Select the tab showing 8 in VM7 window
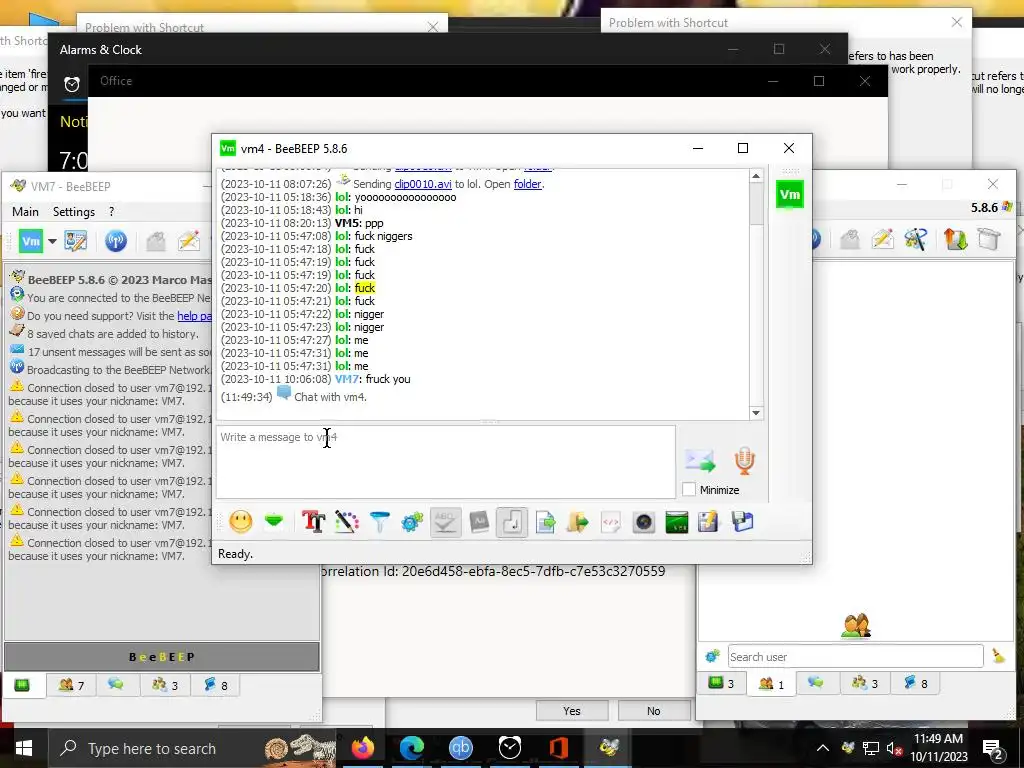 (x=216, y=685)
